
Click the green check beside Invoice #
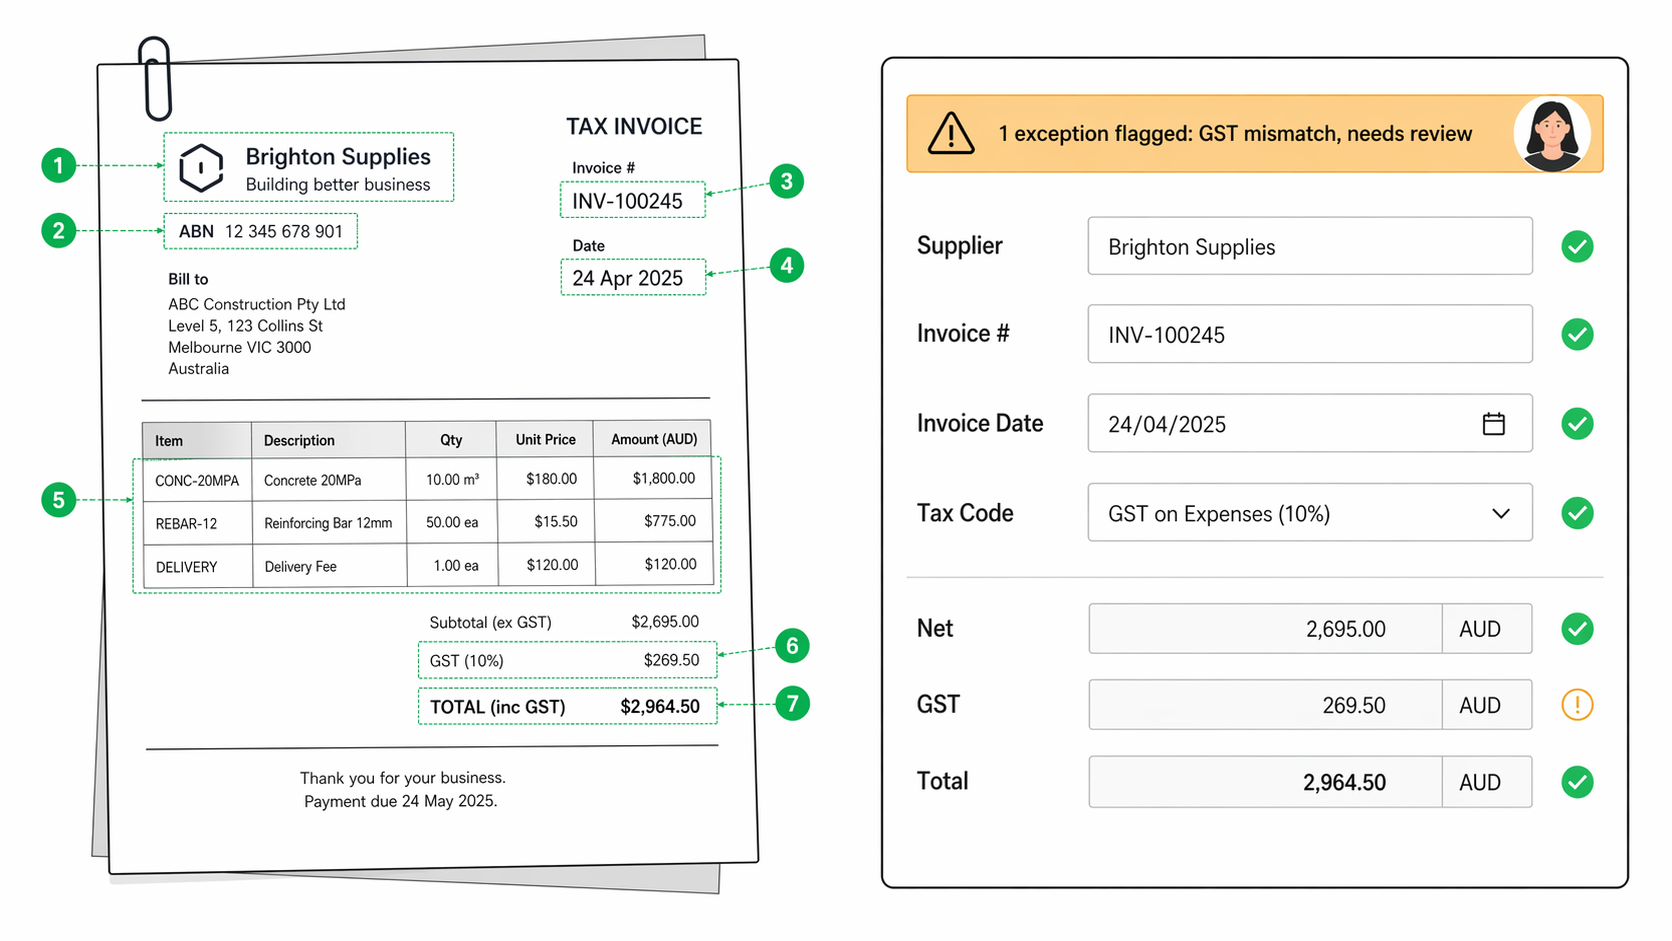1577,334
